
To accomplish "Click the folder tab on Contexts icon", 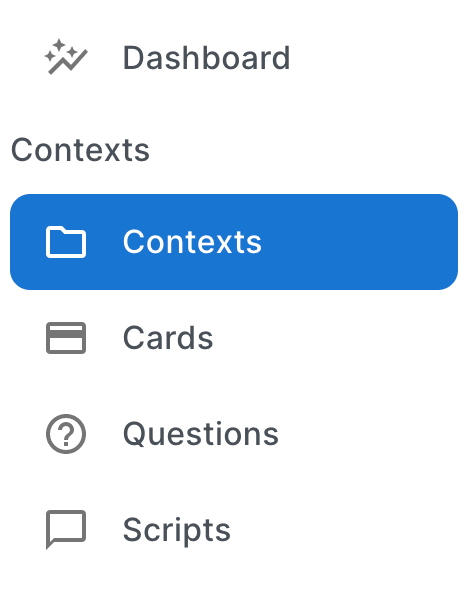I will (56, 229).
